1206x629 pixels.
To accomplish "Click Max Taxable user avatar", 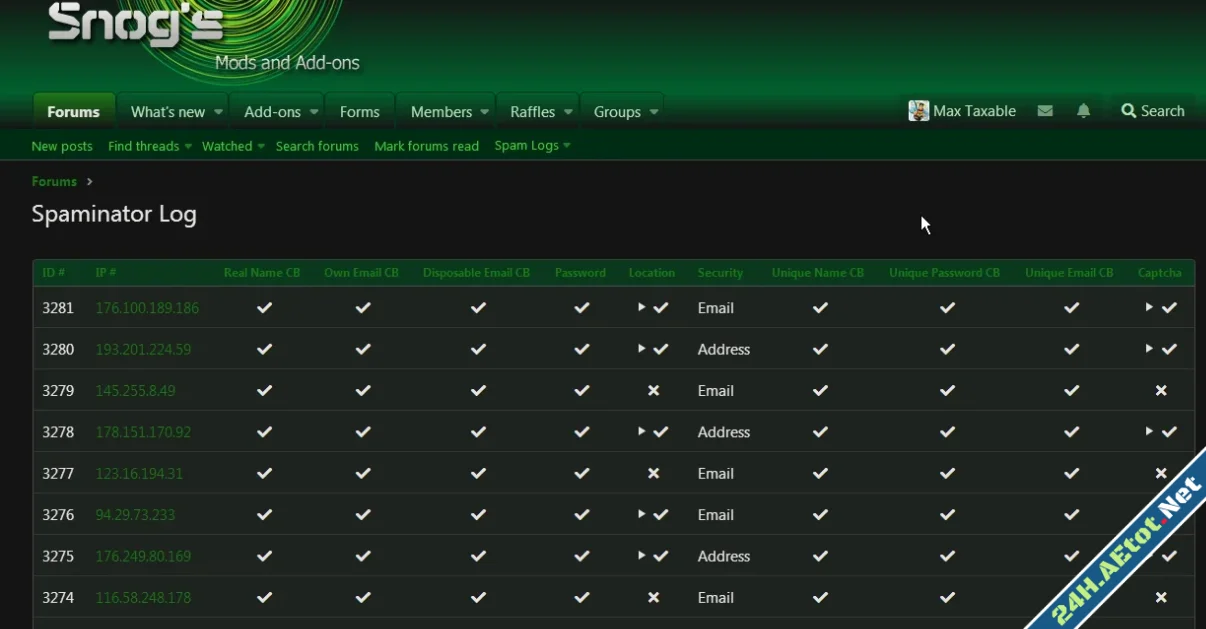I will point(918,111).
